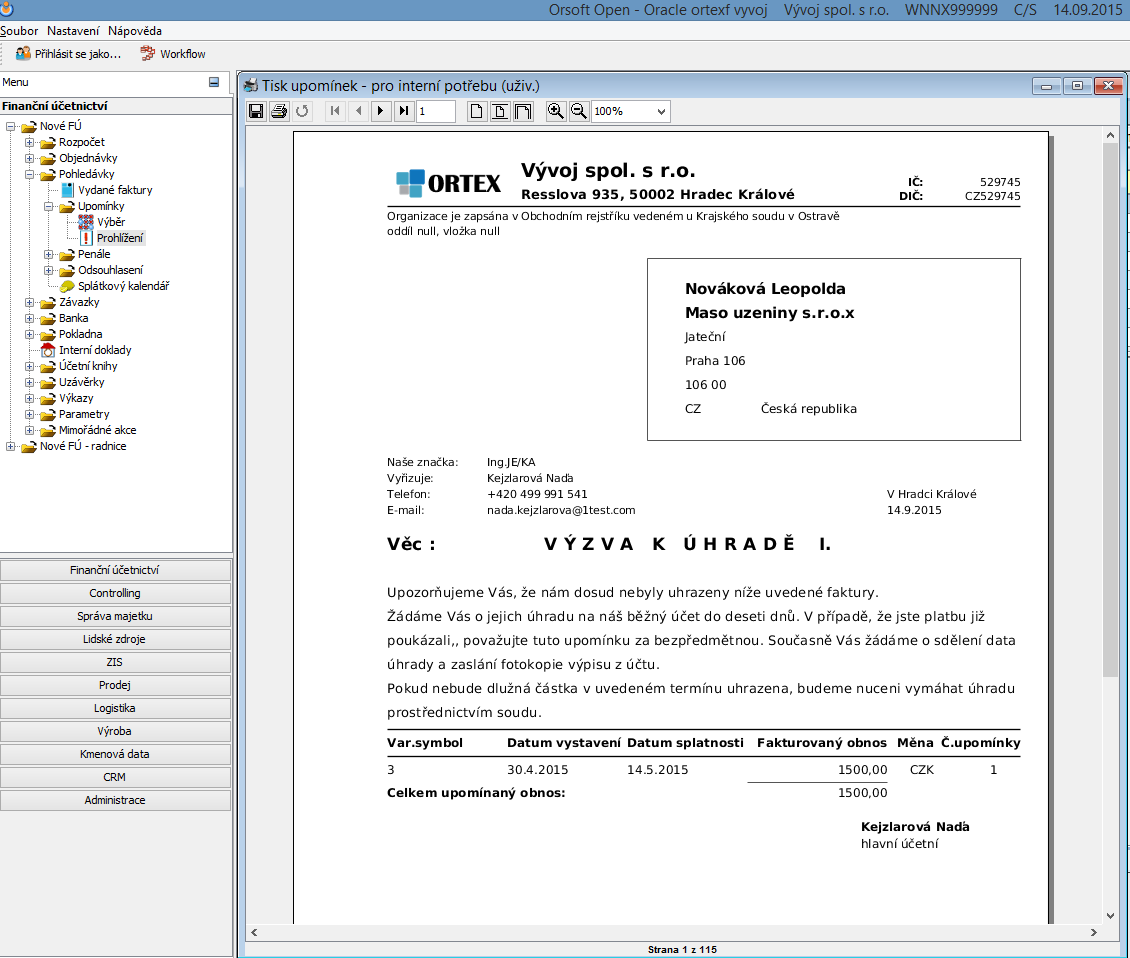Switch to the Controlling module

click(115, 593)
